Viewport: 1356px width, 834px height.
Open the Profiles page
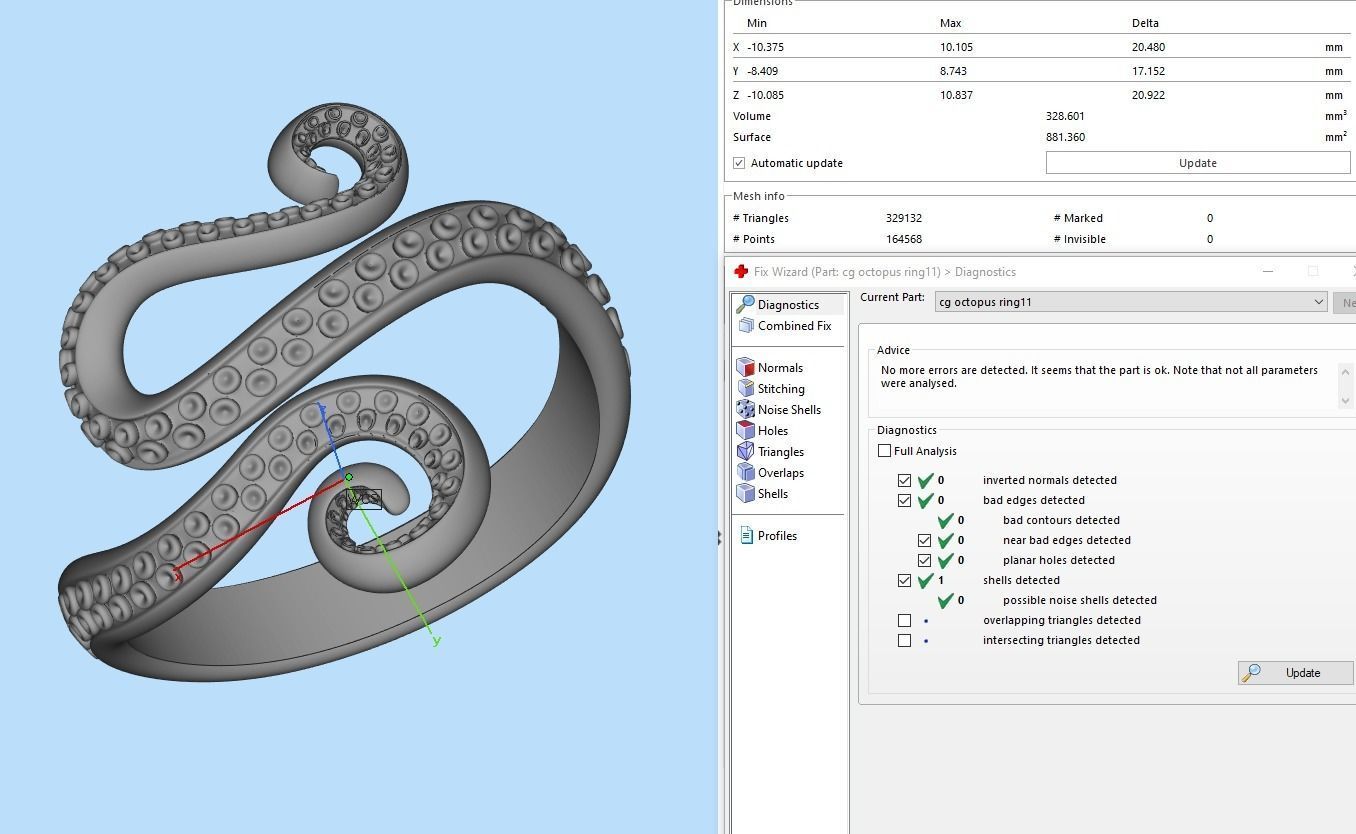pos(777,536)
